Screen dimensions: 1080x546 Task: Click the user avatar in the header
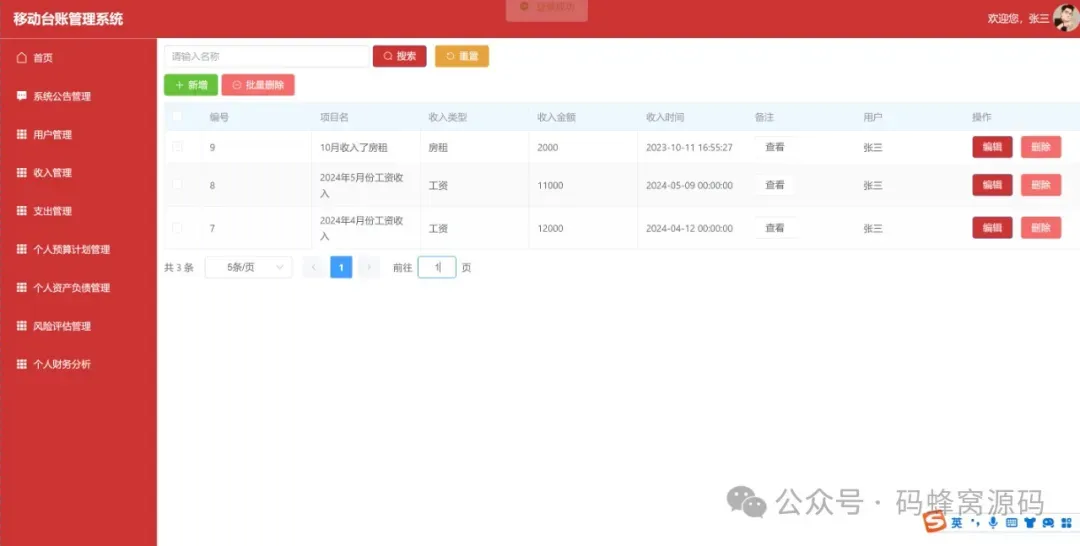pos(1066,18)
